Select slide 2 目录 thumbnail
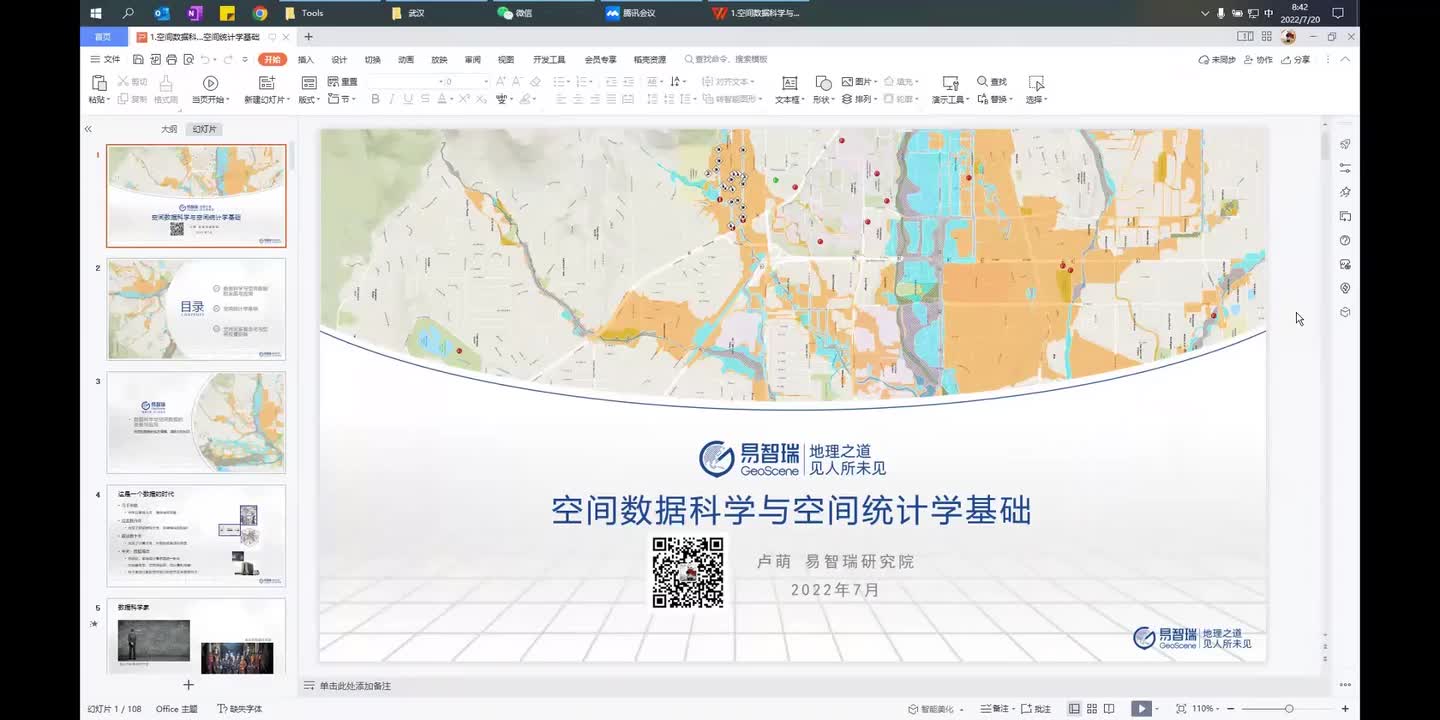The height and width of the screenshot is (720, 1440). click(x=196, y=309)
